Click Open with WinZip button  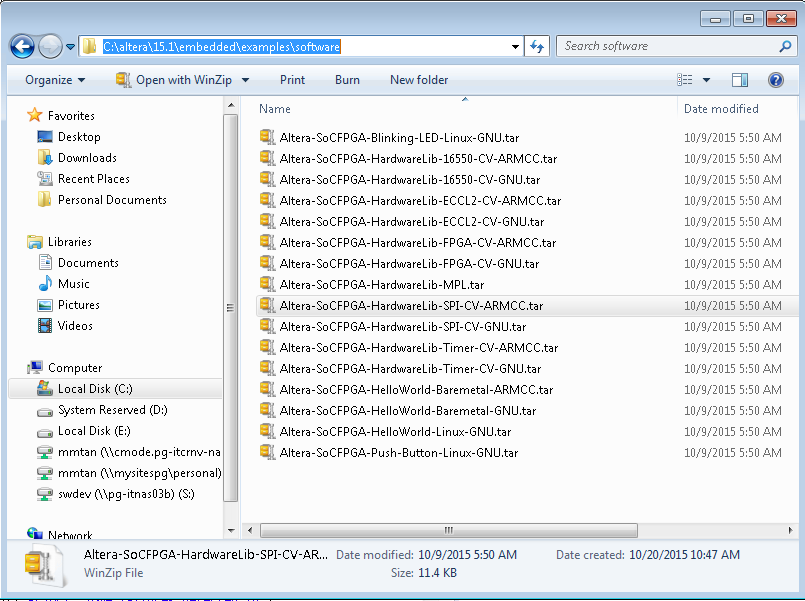(174, 80)
